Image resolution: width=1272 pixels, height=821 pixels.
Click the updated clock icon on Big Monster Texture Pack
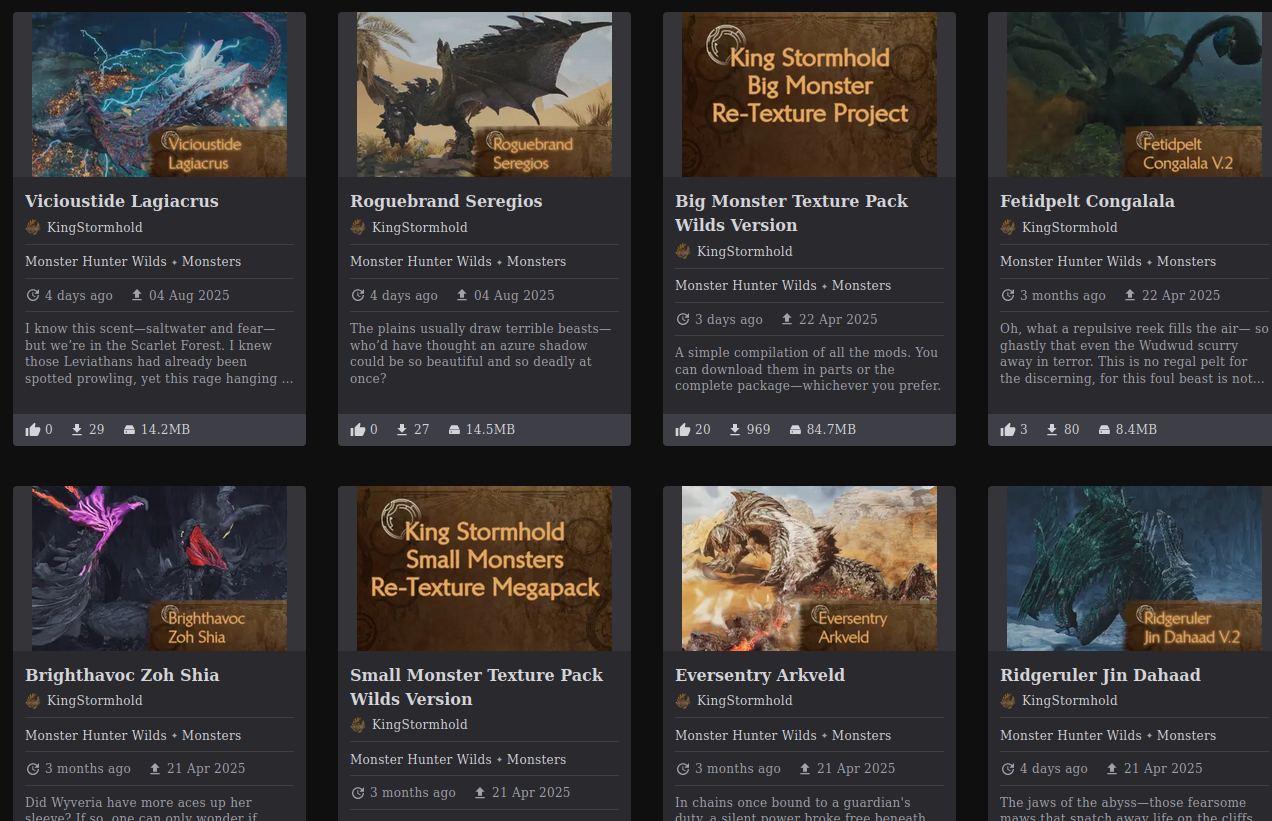683,319
